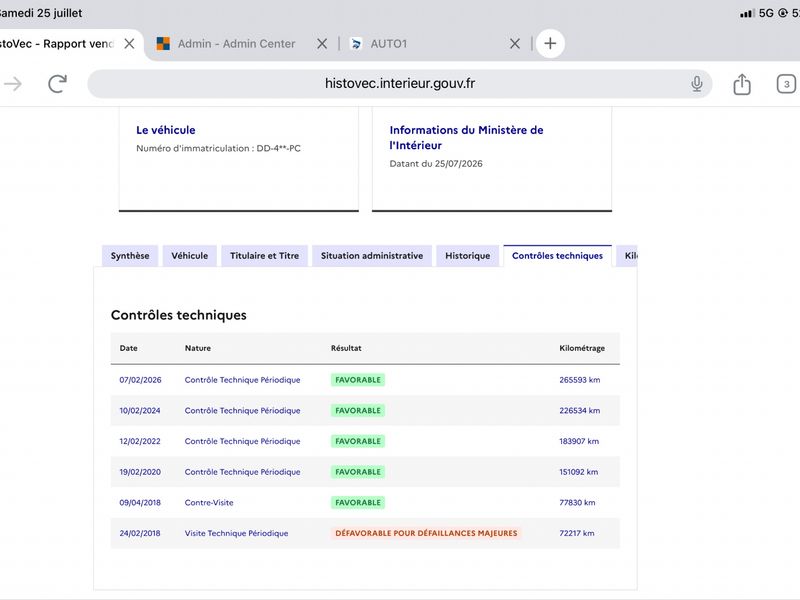Click the date 19/02/2020
800x600 pixels.
[x=140, y=472]
